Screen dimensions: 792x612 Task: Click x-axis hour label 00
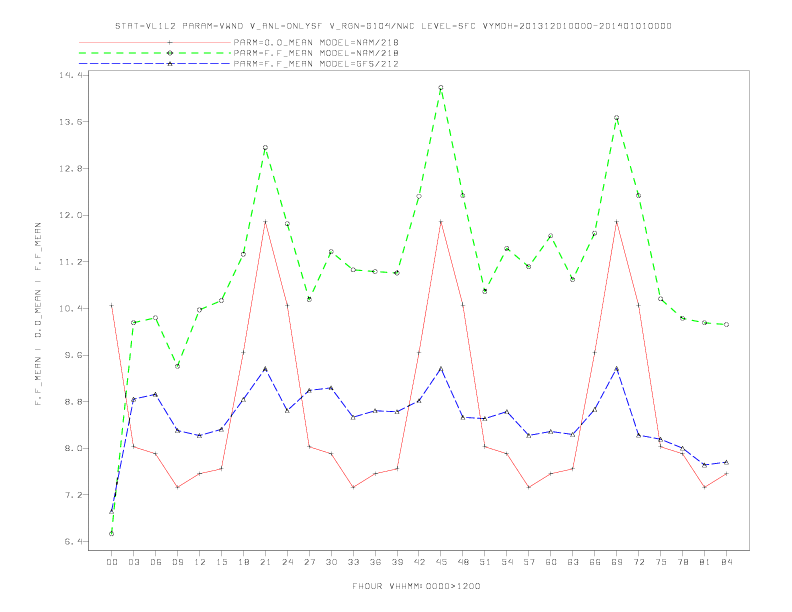point(112,562)
